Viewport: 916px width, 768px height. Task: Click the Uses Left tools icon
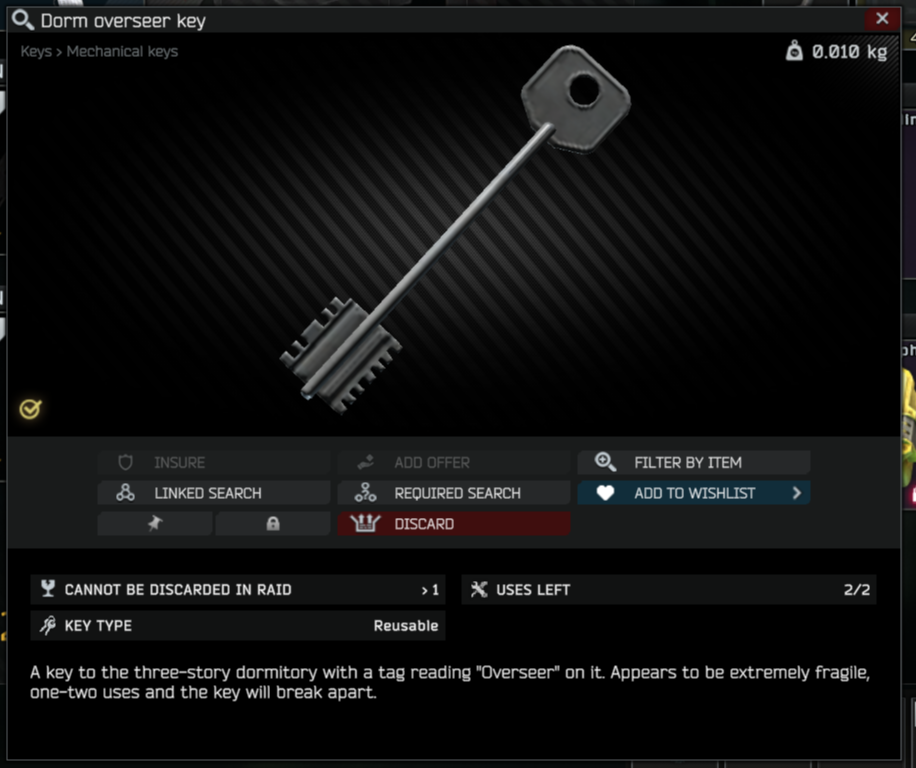(x=479, y=589)
